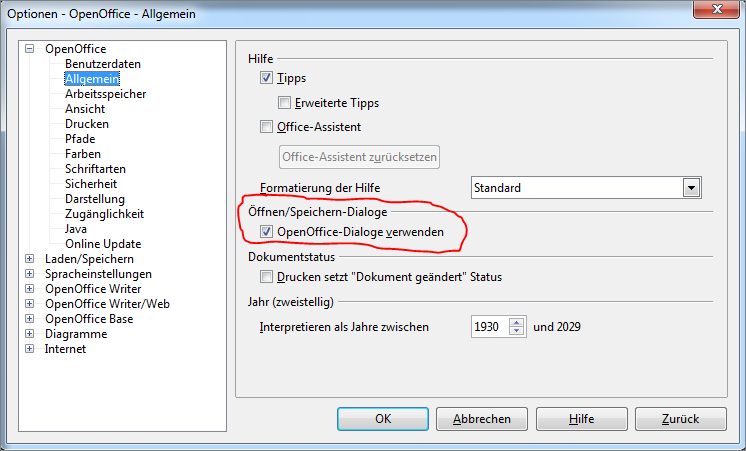This screenshot has width=746, height=451.
Task: Select Sicherheit in the tree
Action: (x=91, y=184)
